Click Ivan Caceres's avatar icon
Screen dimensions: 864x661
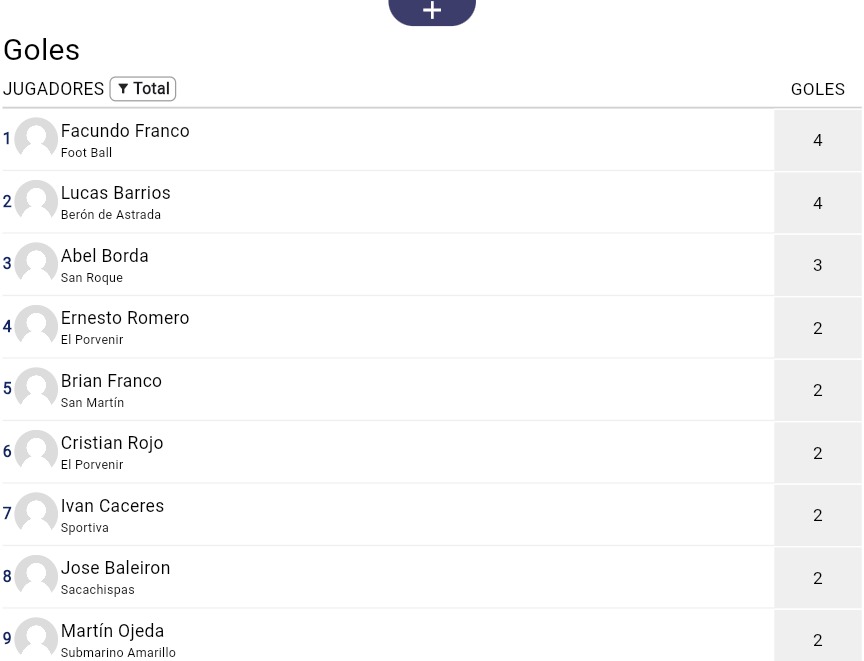36,513
